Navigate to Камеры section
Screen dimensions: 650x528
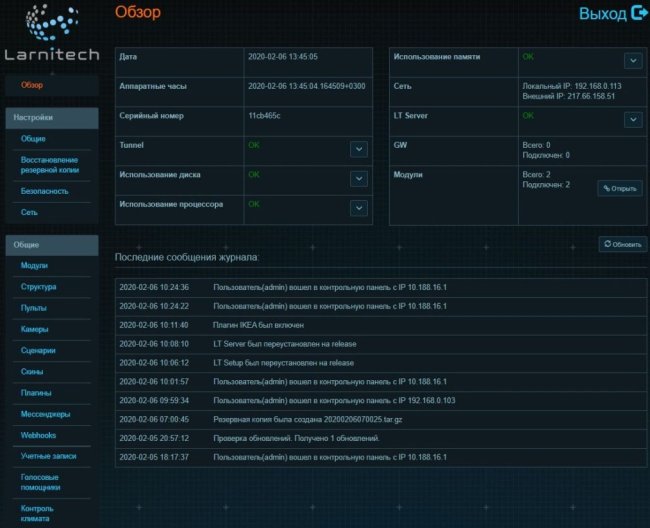(34, 329)
